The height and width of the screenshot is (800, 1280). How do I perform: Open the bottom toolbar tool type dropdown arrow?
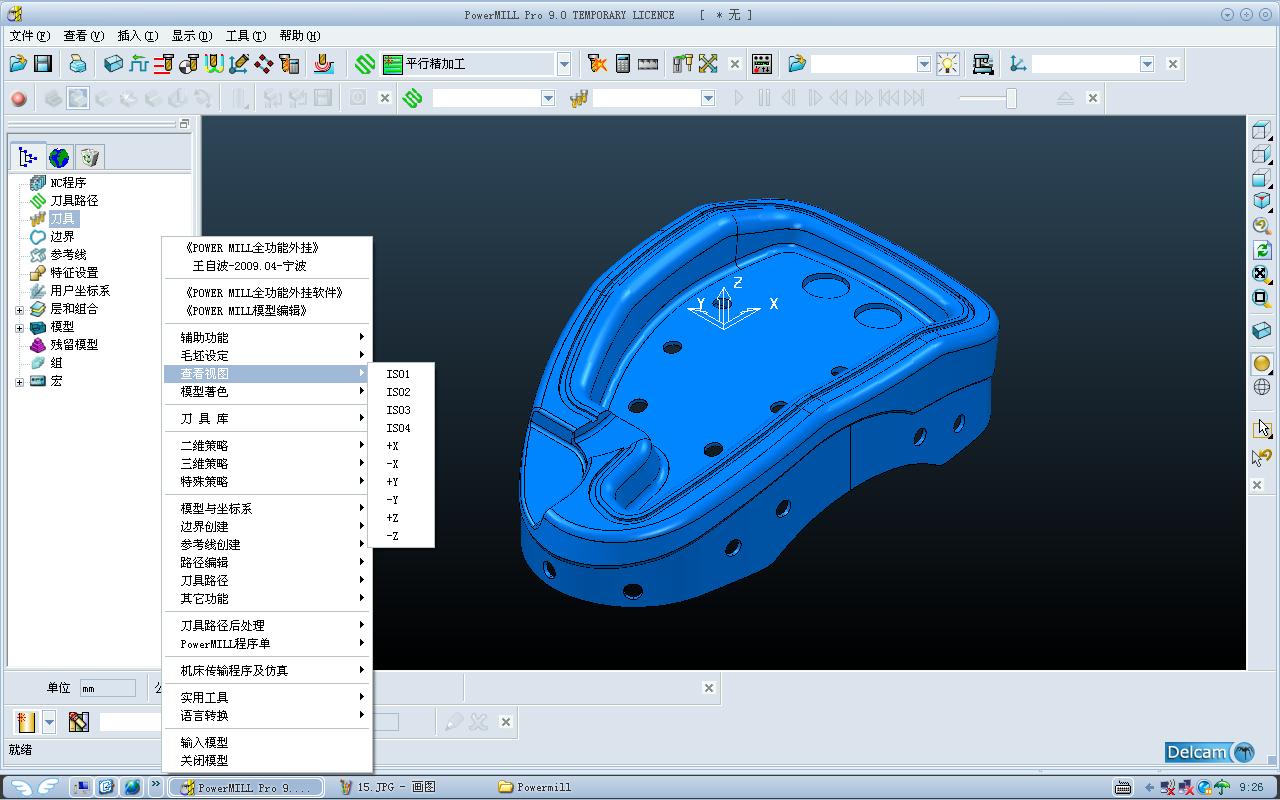coord(49,722)
